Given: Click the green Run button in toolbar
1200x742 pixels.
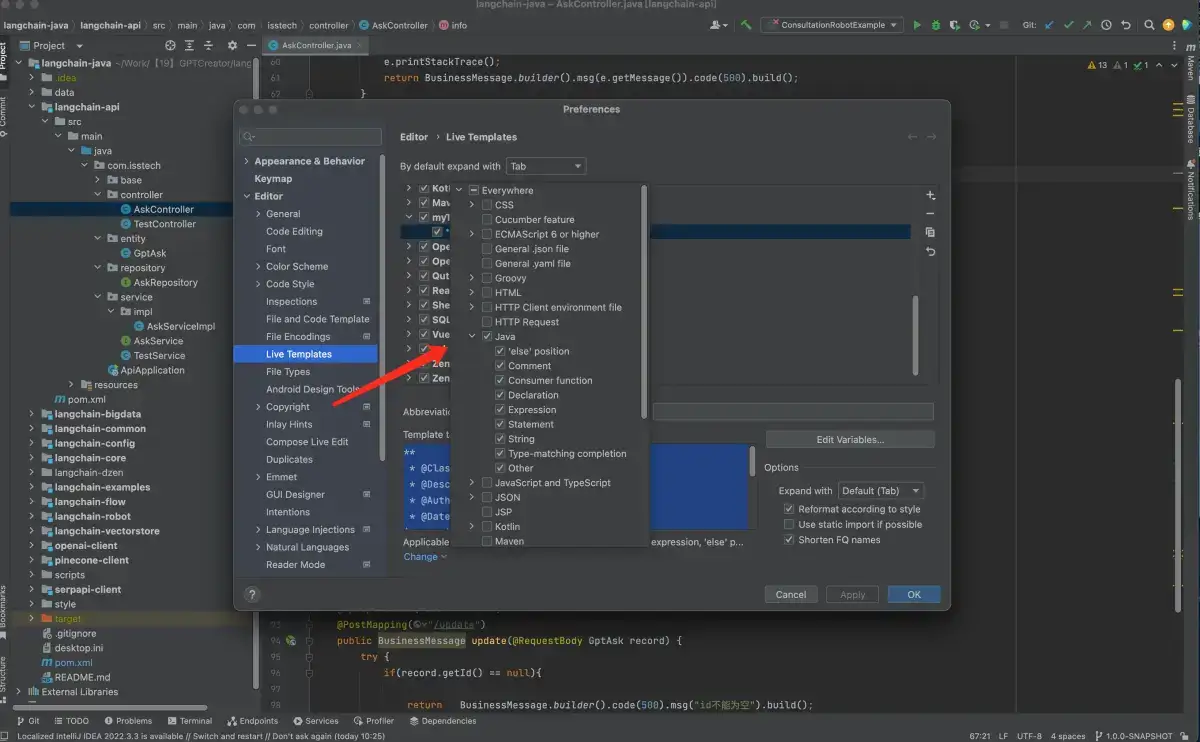Looking at the screenshot, I should click(917, 25).
